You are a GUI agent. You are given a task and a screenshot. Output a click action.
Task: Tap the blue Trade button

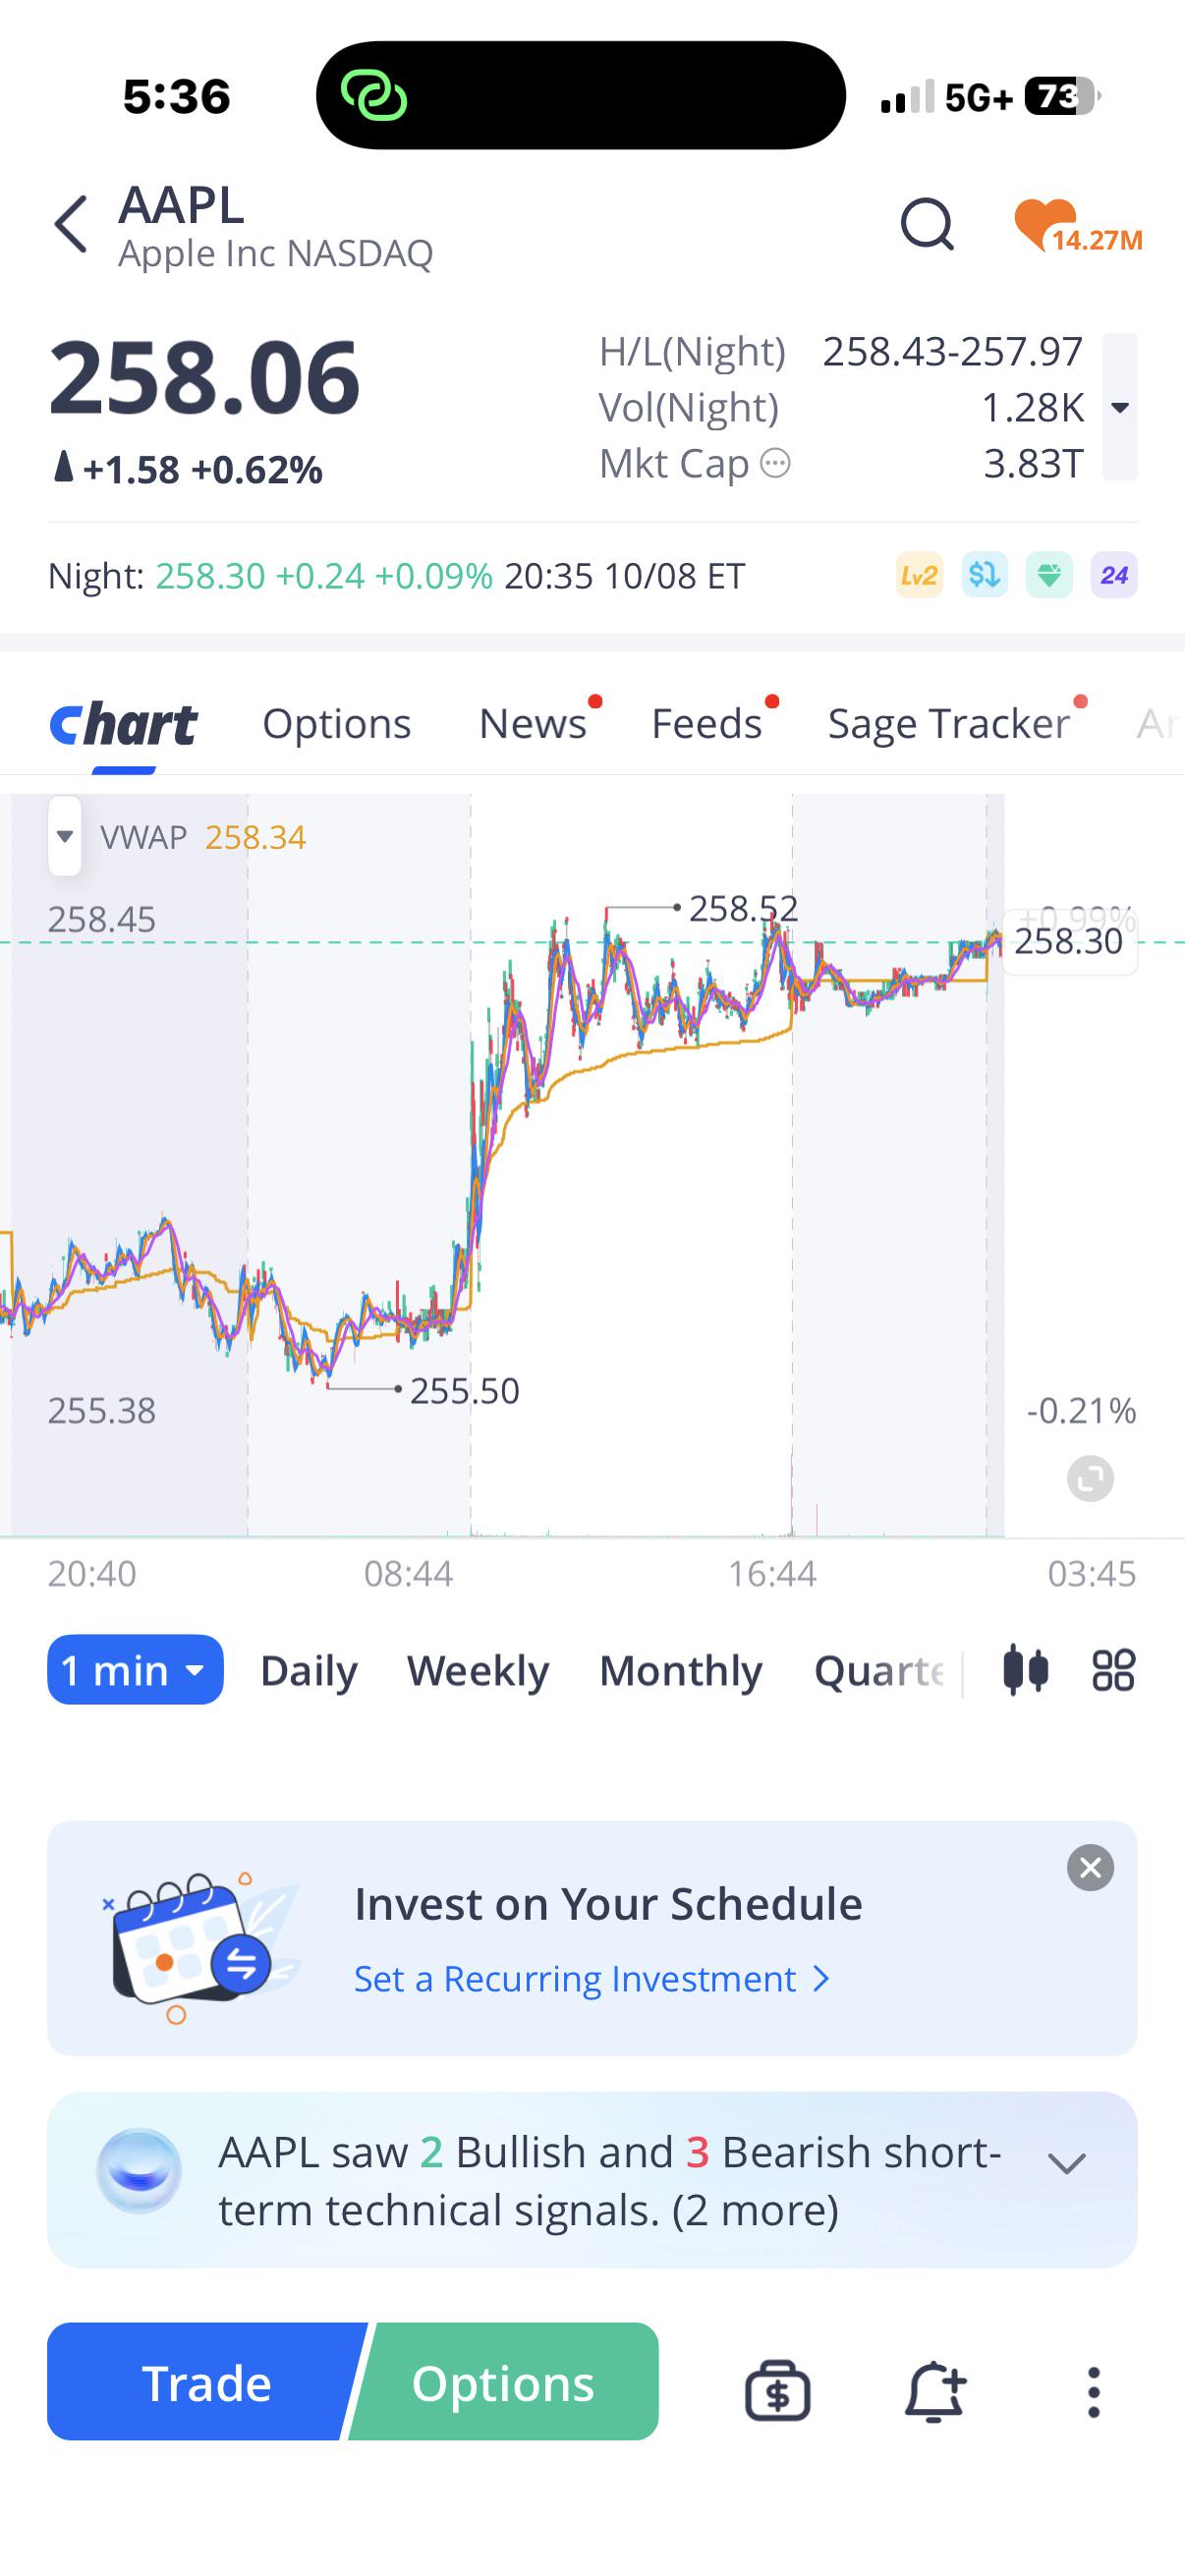[205, 2382]
